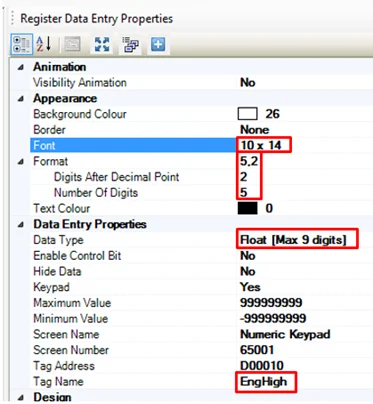Select the Hide Data label
Screen dimensions: 373x404
[57, 271]
